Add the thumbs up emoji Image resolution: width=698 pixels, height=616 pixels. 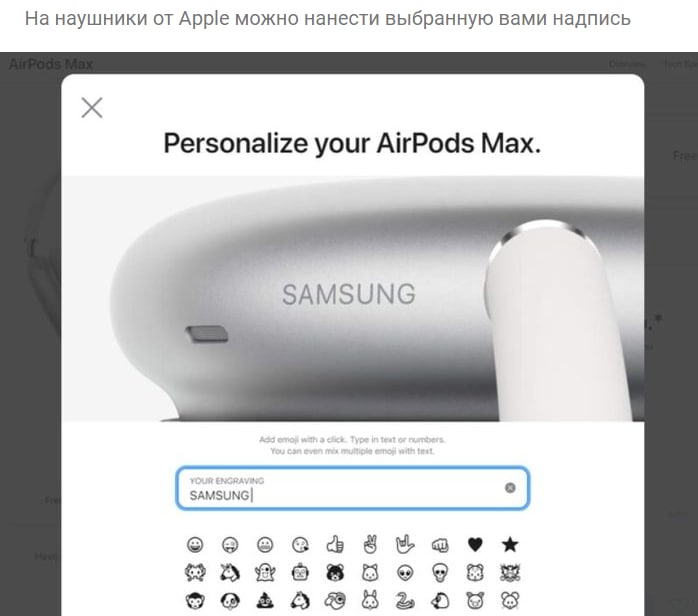click(335, 544)
